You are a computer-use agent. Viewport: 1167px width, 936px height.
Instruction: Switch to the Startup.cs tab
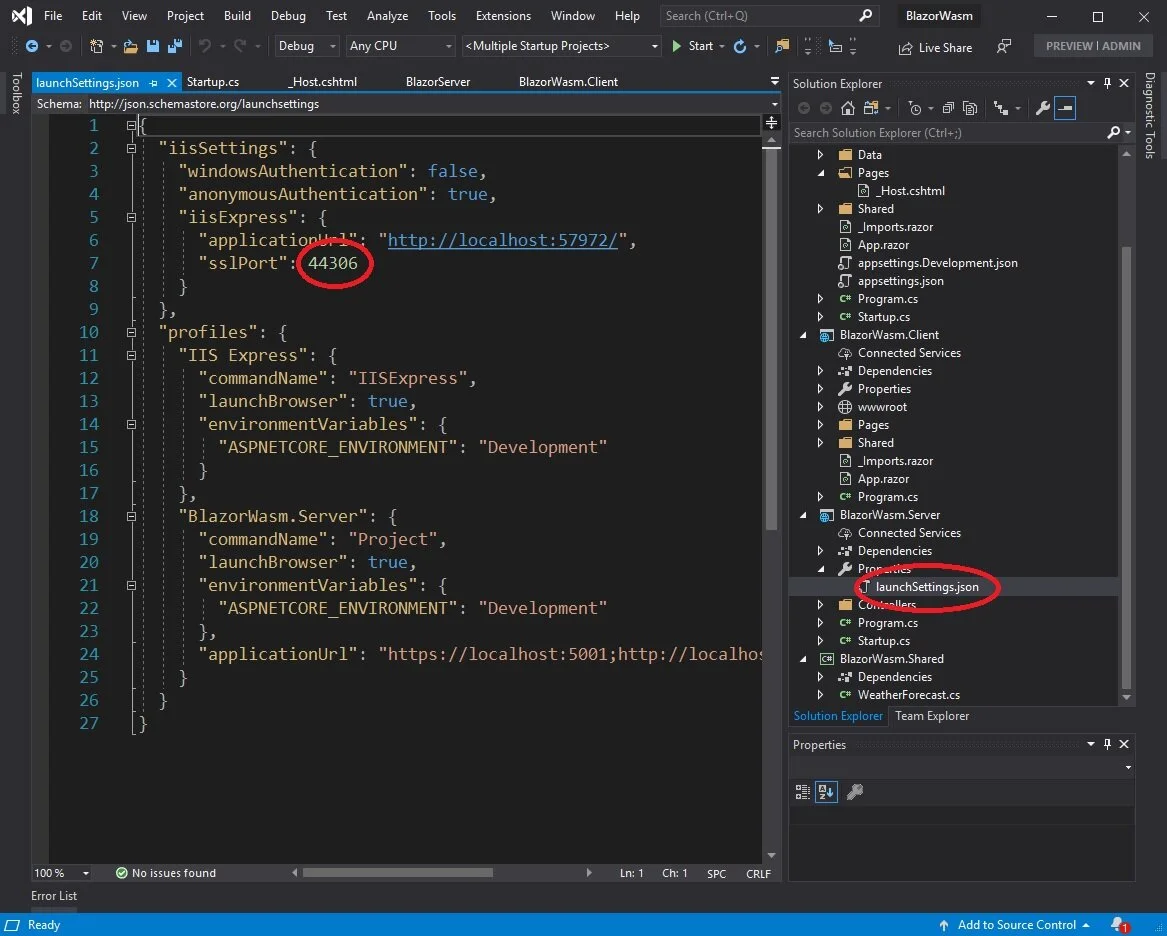pyautogui.click(x=213, y=82)
